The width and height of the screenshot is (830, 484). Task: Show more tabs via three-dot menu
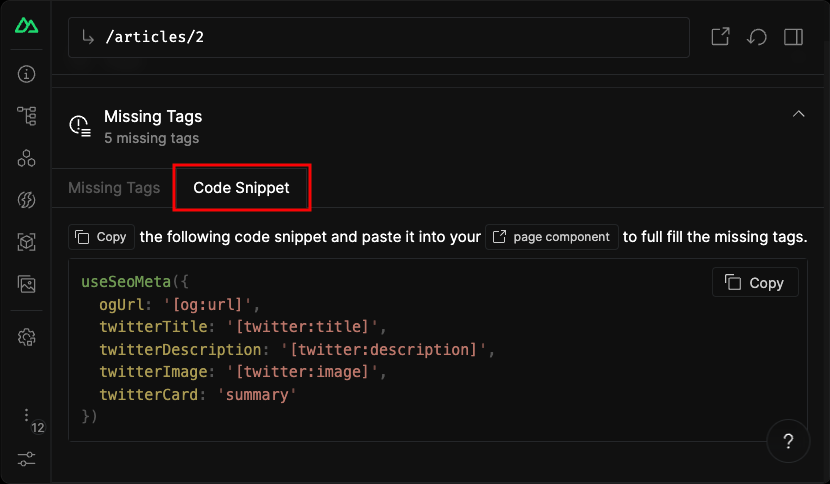coord(26,415)
